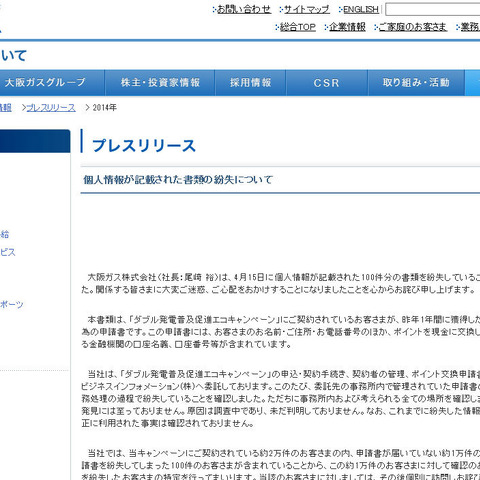Click the 個人情報が記載された書類の紛失について title
This screenshot has height=480, width=480.
[178, 180]
